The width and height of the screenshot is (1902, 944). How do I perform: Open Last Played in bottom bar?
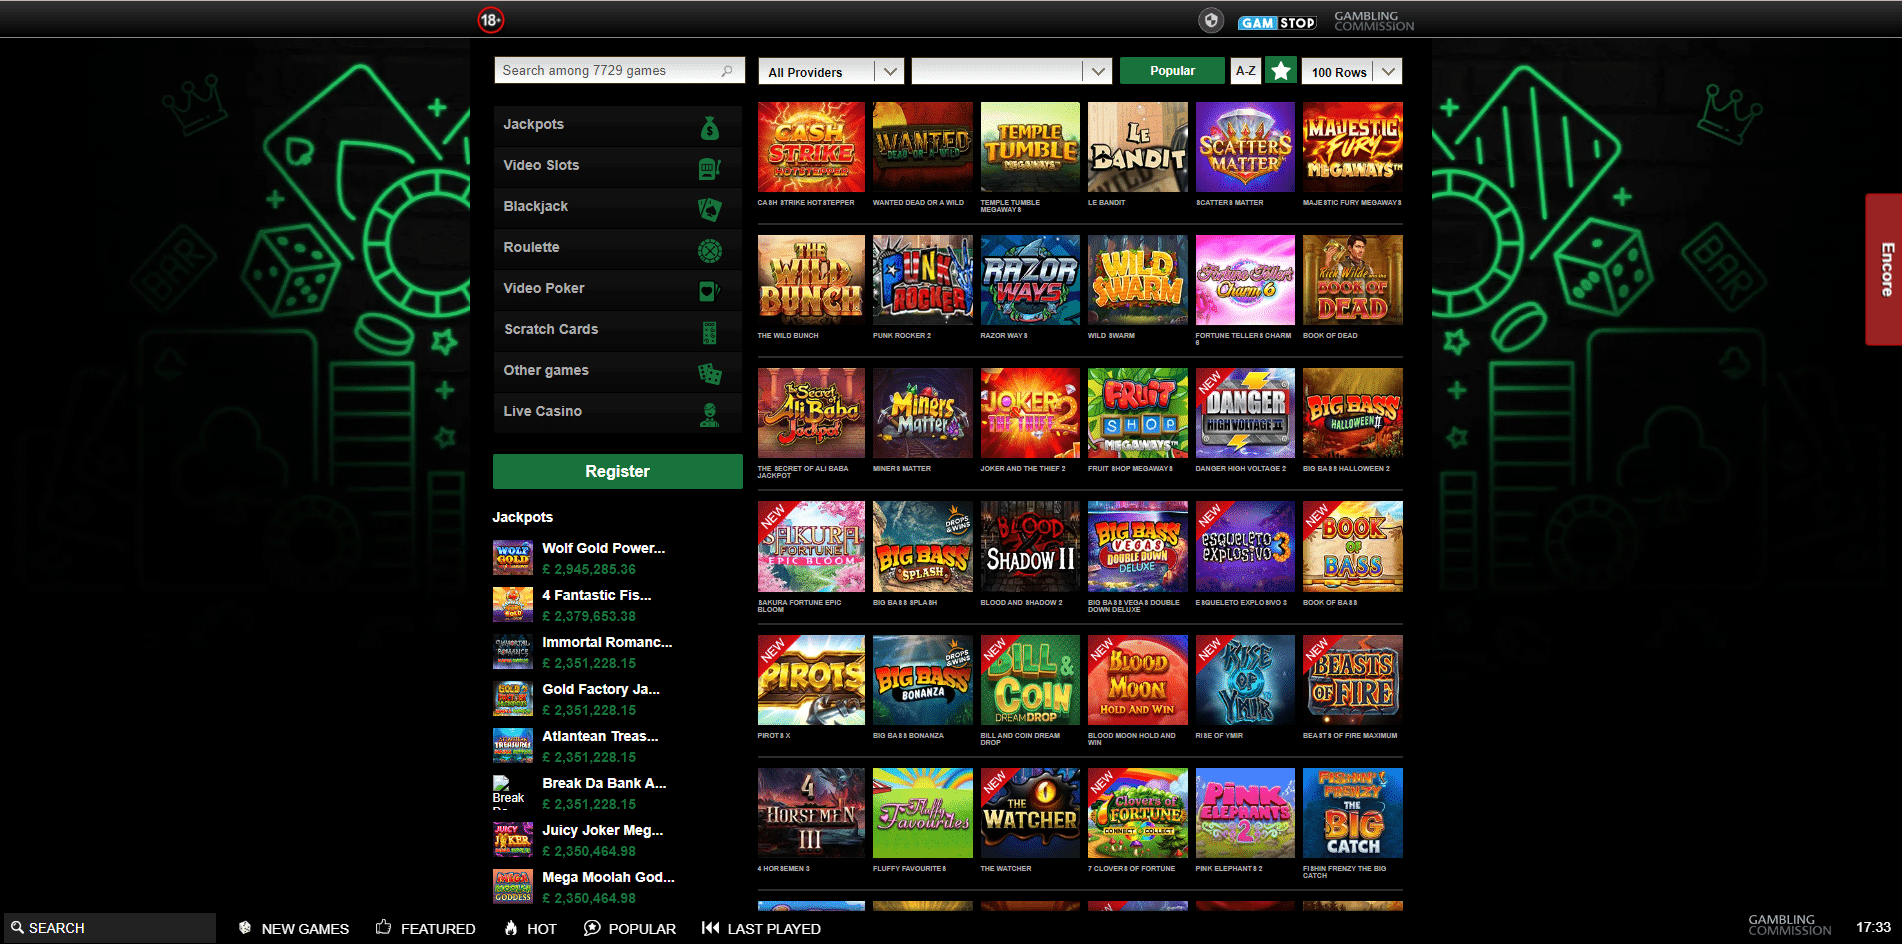coord(762,929)
